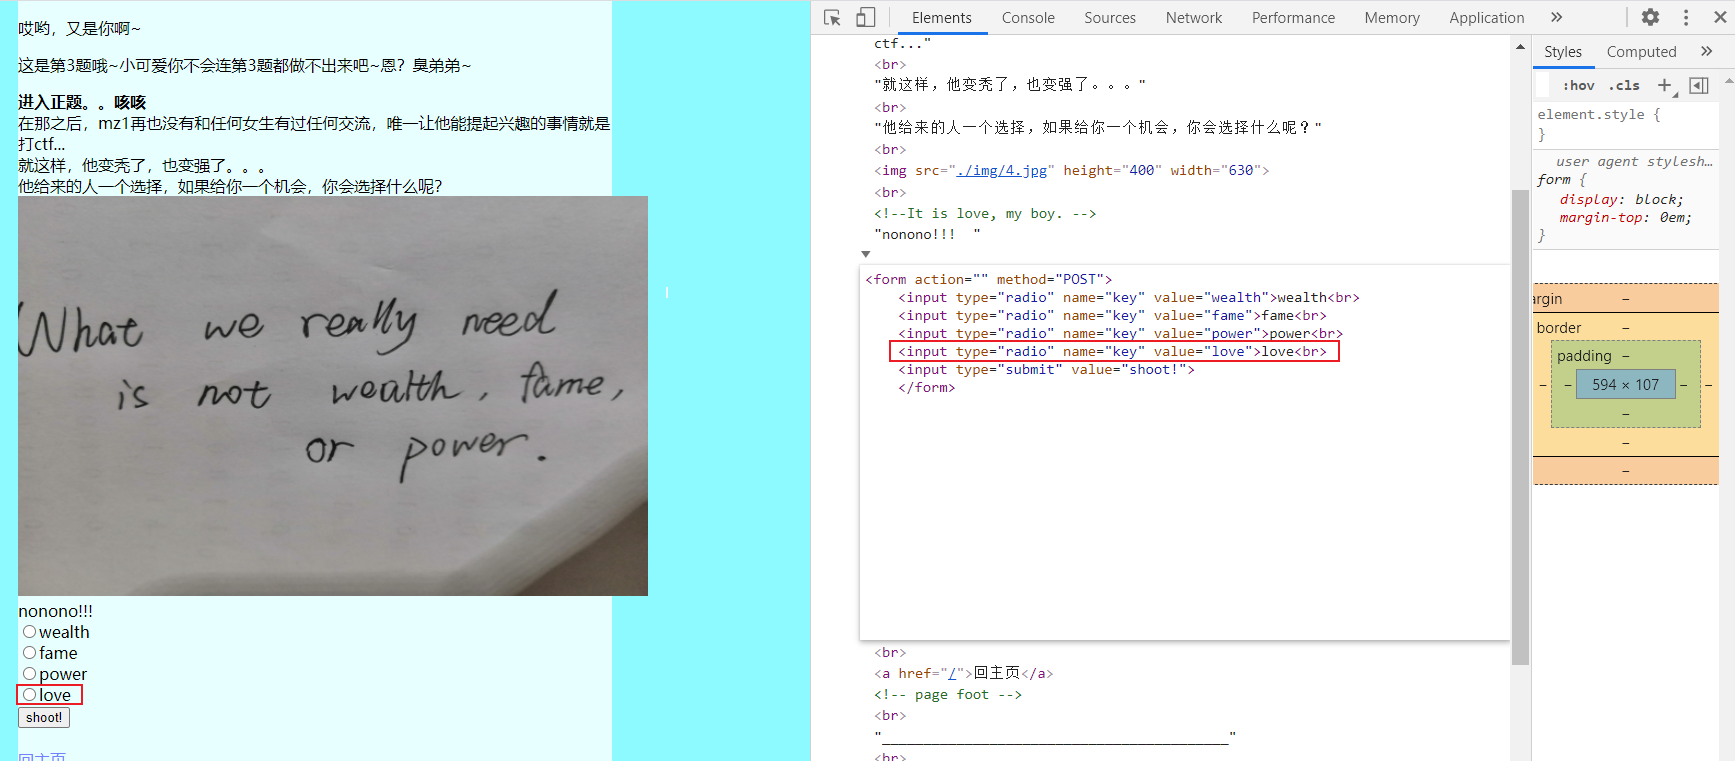This screenshot has width=1735, height=761.
Task: Select the fame radio button
Action: point(30,653)
